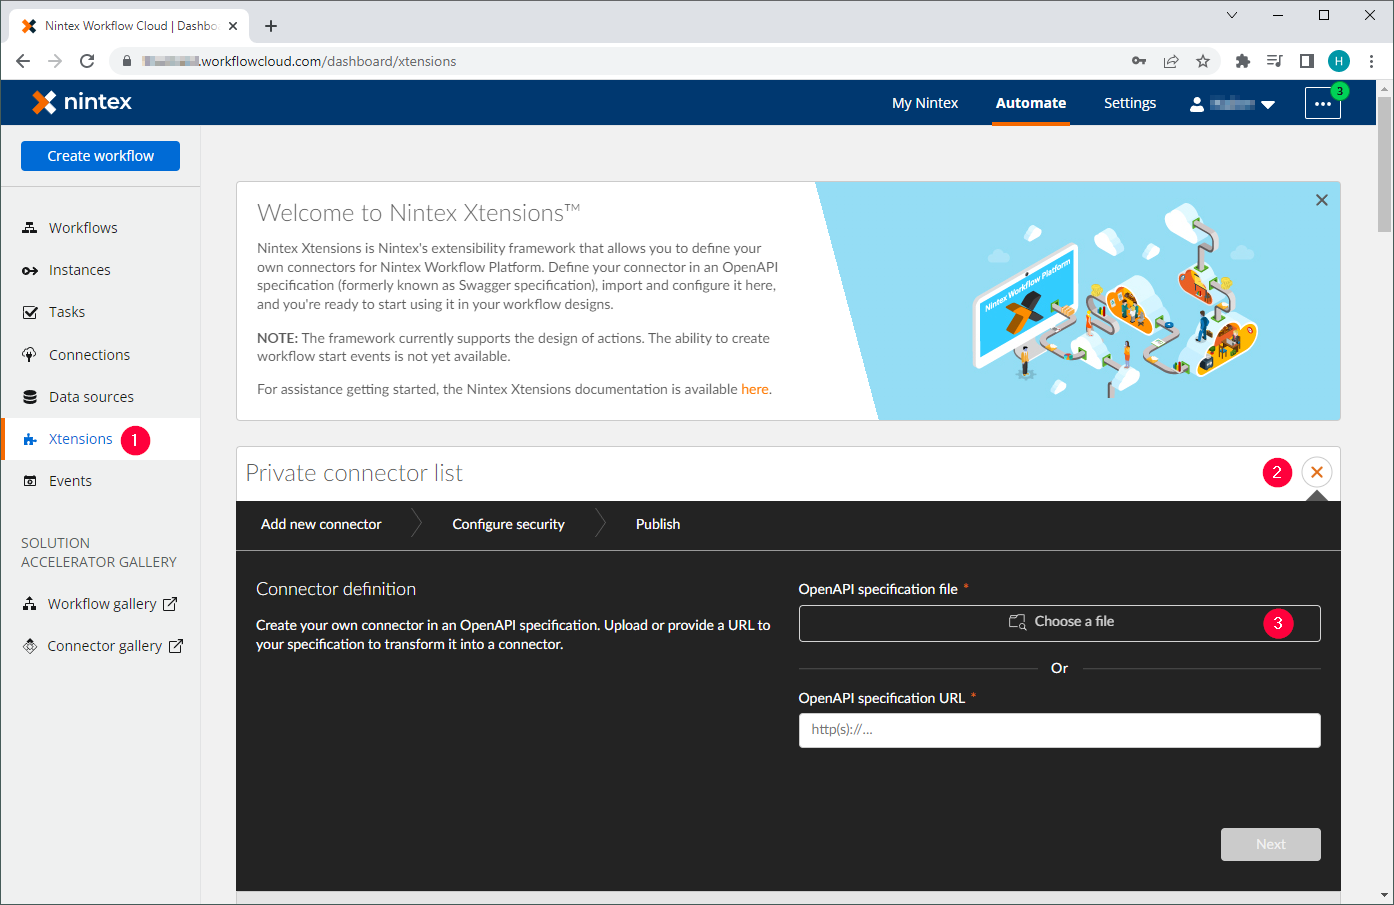1394x905 pixels.
Task: Dismiss the Welcome to Nintex Xtensions banner
Action: point(1322,200)
